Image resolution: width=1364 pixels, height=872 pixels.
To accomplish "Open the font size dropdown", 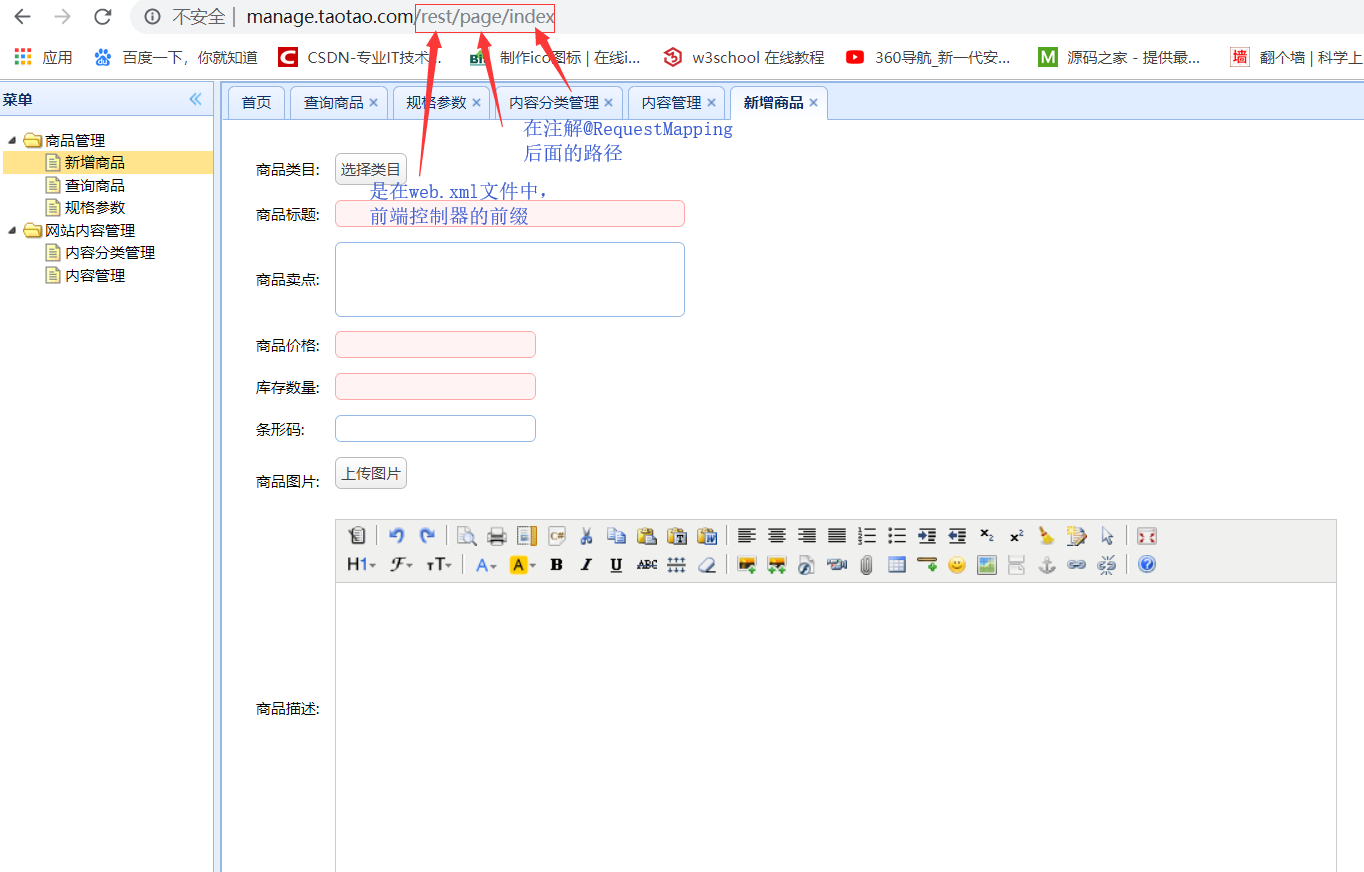I will tap(436, 565).
